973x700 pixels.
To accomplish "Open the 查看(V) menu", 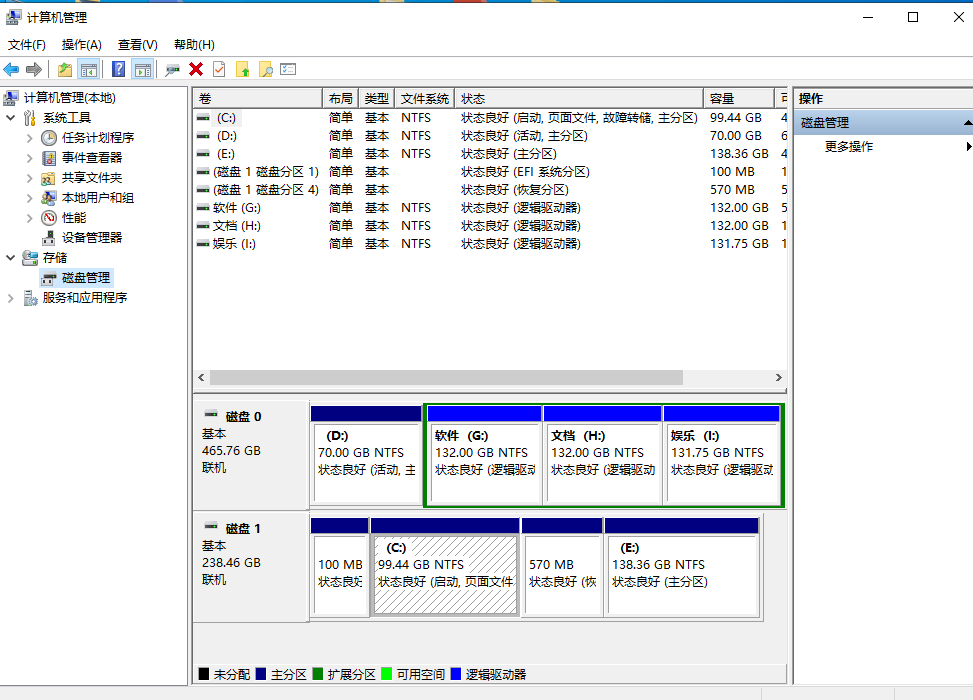I will (x=137, y=45).
